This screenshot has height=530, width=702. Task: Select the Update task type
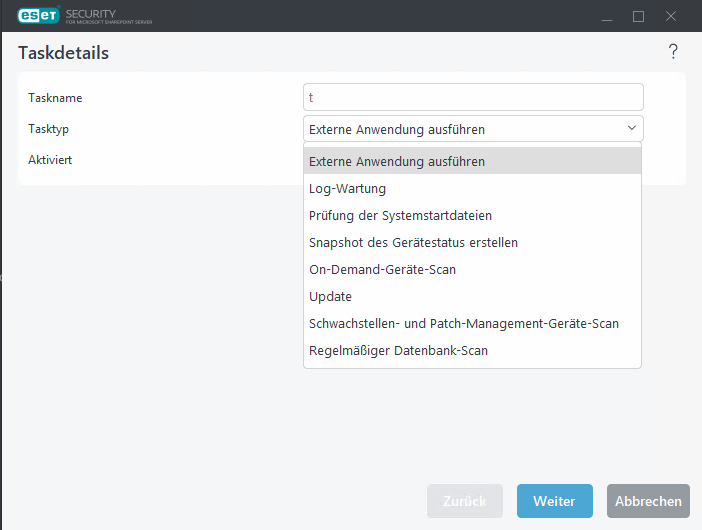point(472,296)
